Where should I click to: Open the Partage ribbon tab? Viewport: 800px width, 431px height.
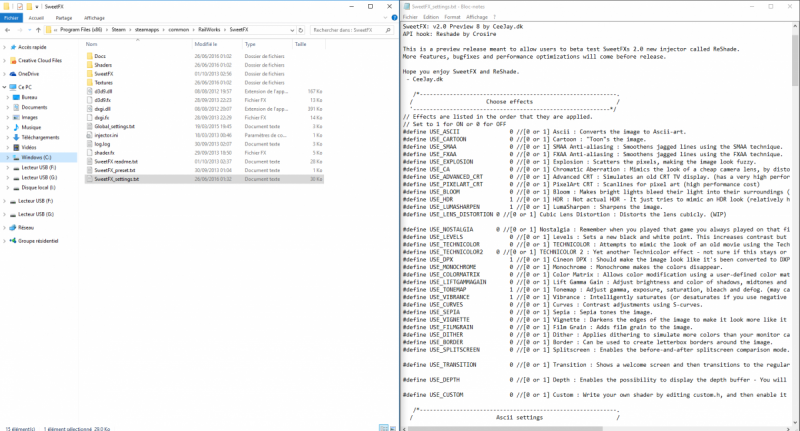(x=64, y=18)
